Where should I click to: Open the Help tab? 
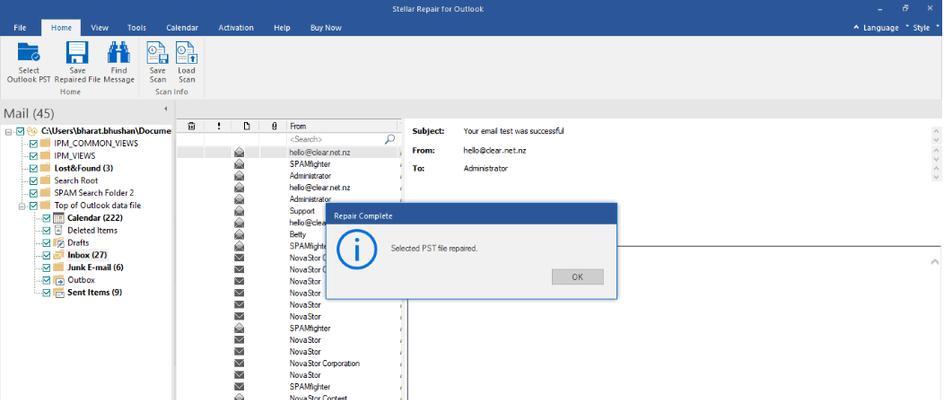(x=281, y=28)
